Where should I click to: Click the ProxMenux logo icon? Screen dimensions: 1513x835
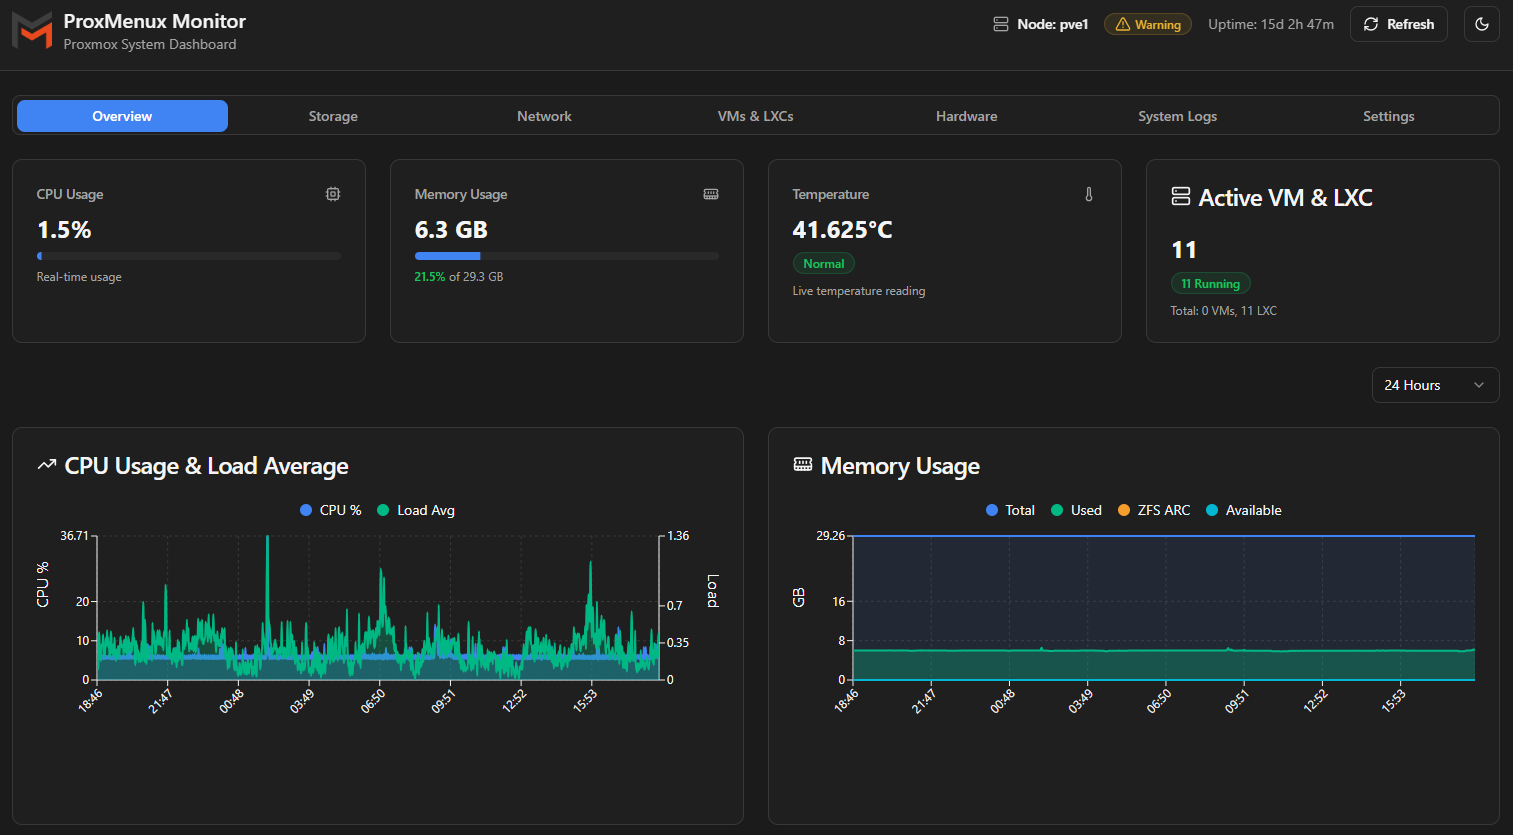click(32, 31)
